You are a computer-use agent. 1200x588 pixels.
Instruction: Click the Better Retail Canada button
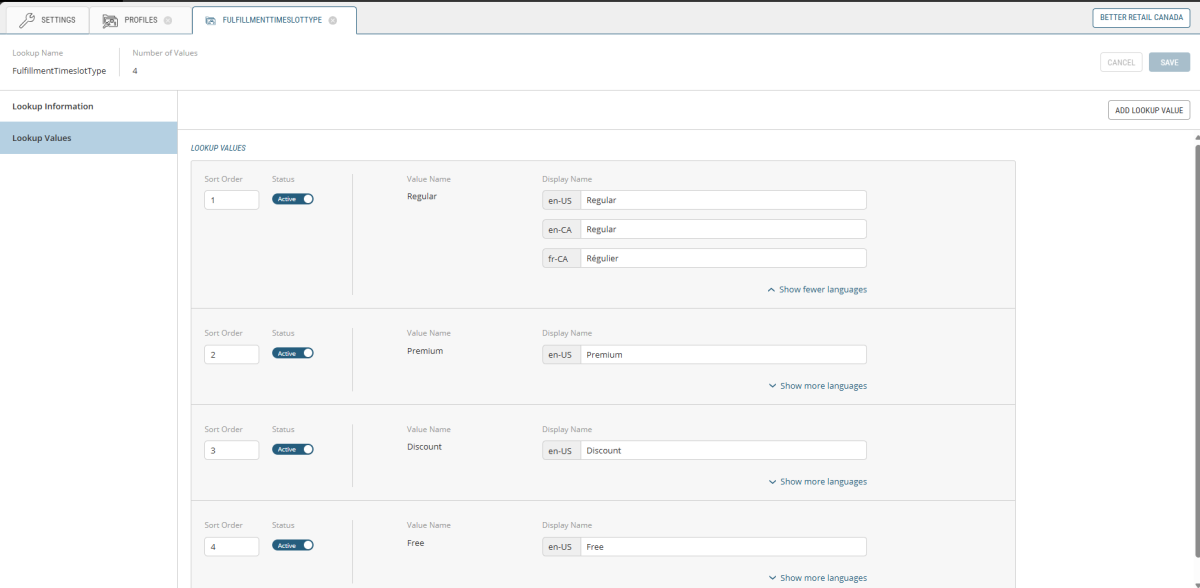1140,17
